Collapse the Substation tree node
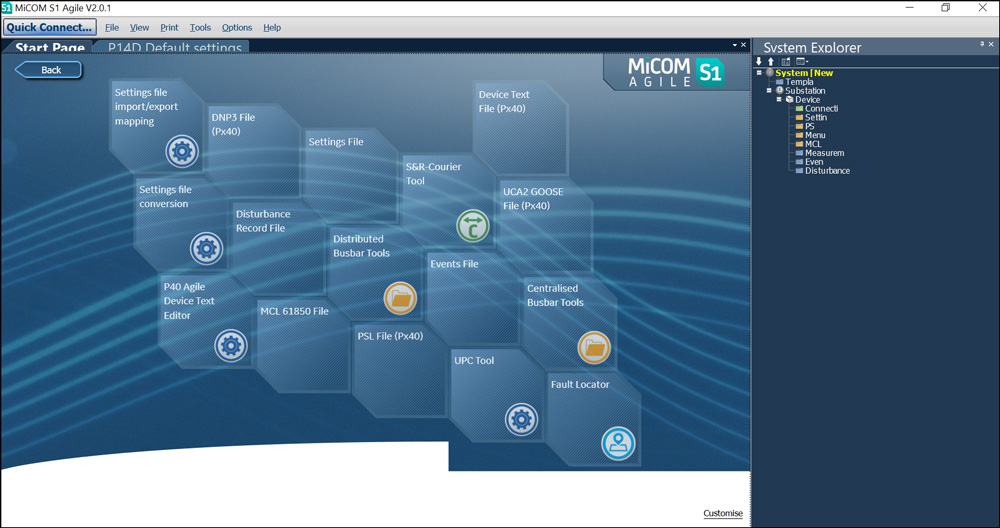 pyautogui.click(x=769, y=91)
